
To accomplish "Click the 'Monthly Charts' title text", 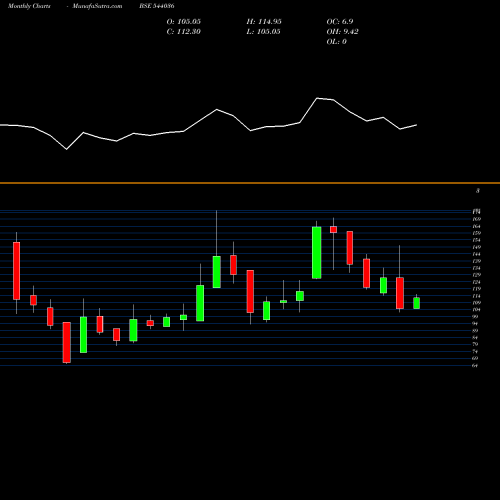I will [x=29, y=6].
